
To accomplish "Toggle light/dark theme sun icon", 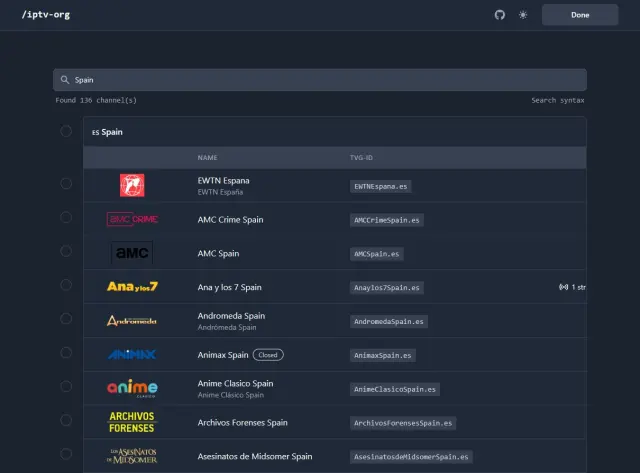I will [x=522, y=15].
